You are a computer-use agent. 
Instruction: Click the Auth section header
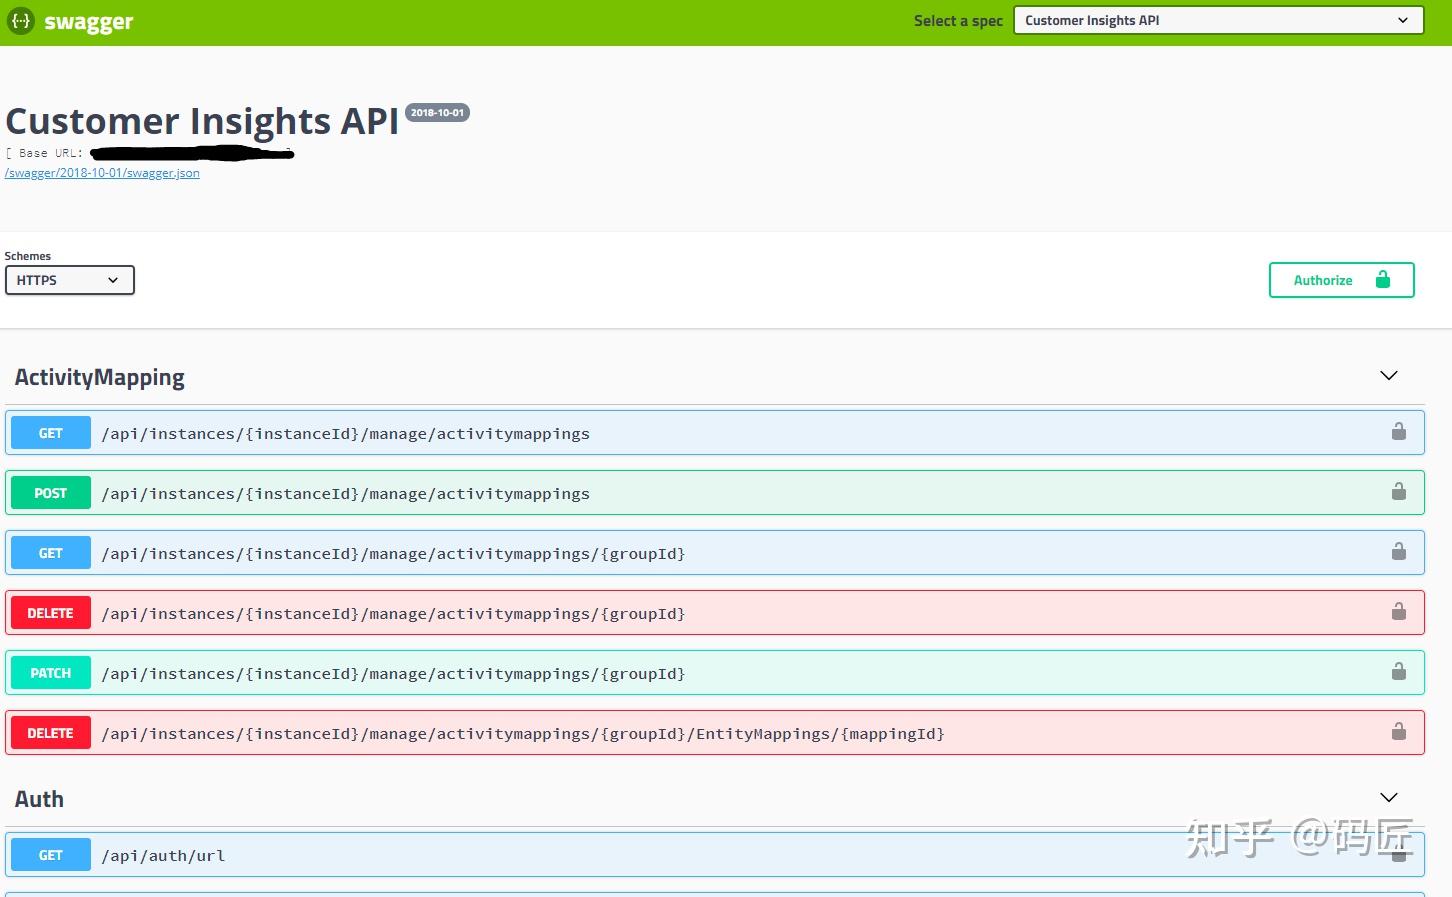click(39, 798)
